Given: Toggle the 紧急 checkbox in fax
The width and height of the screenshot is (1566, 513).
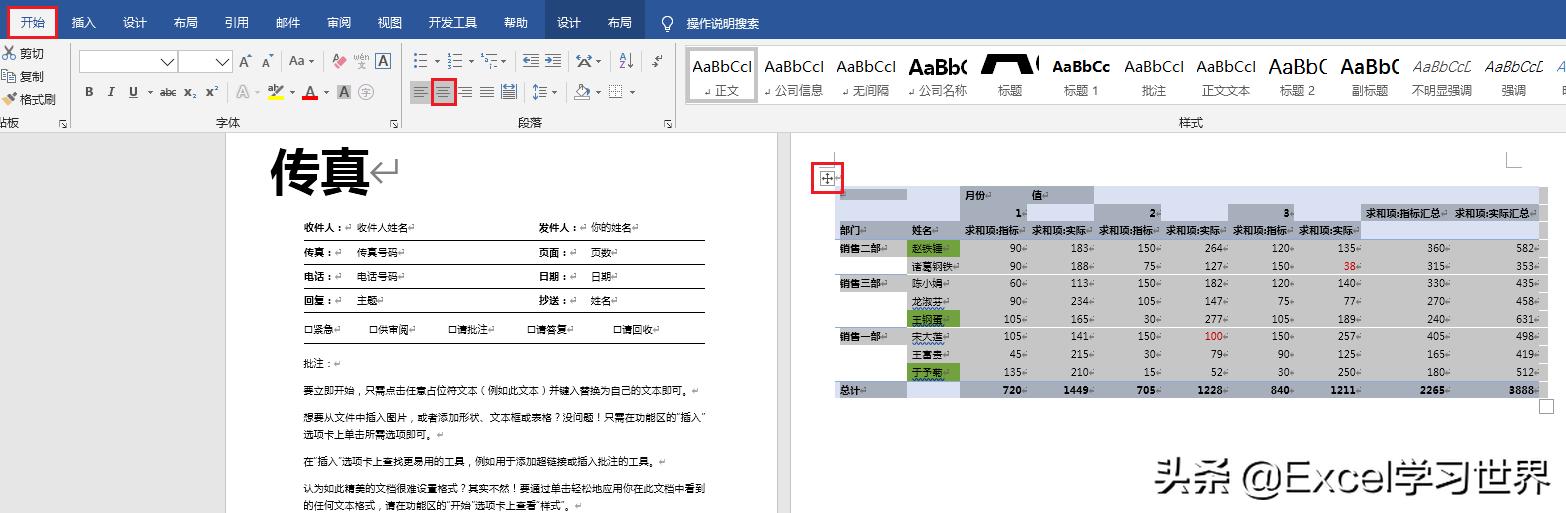Looking at the screenshot, I should (308, 329).
